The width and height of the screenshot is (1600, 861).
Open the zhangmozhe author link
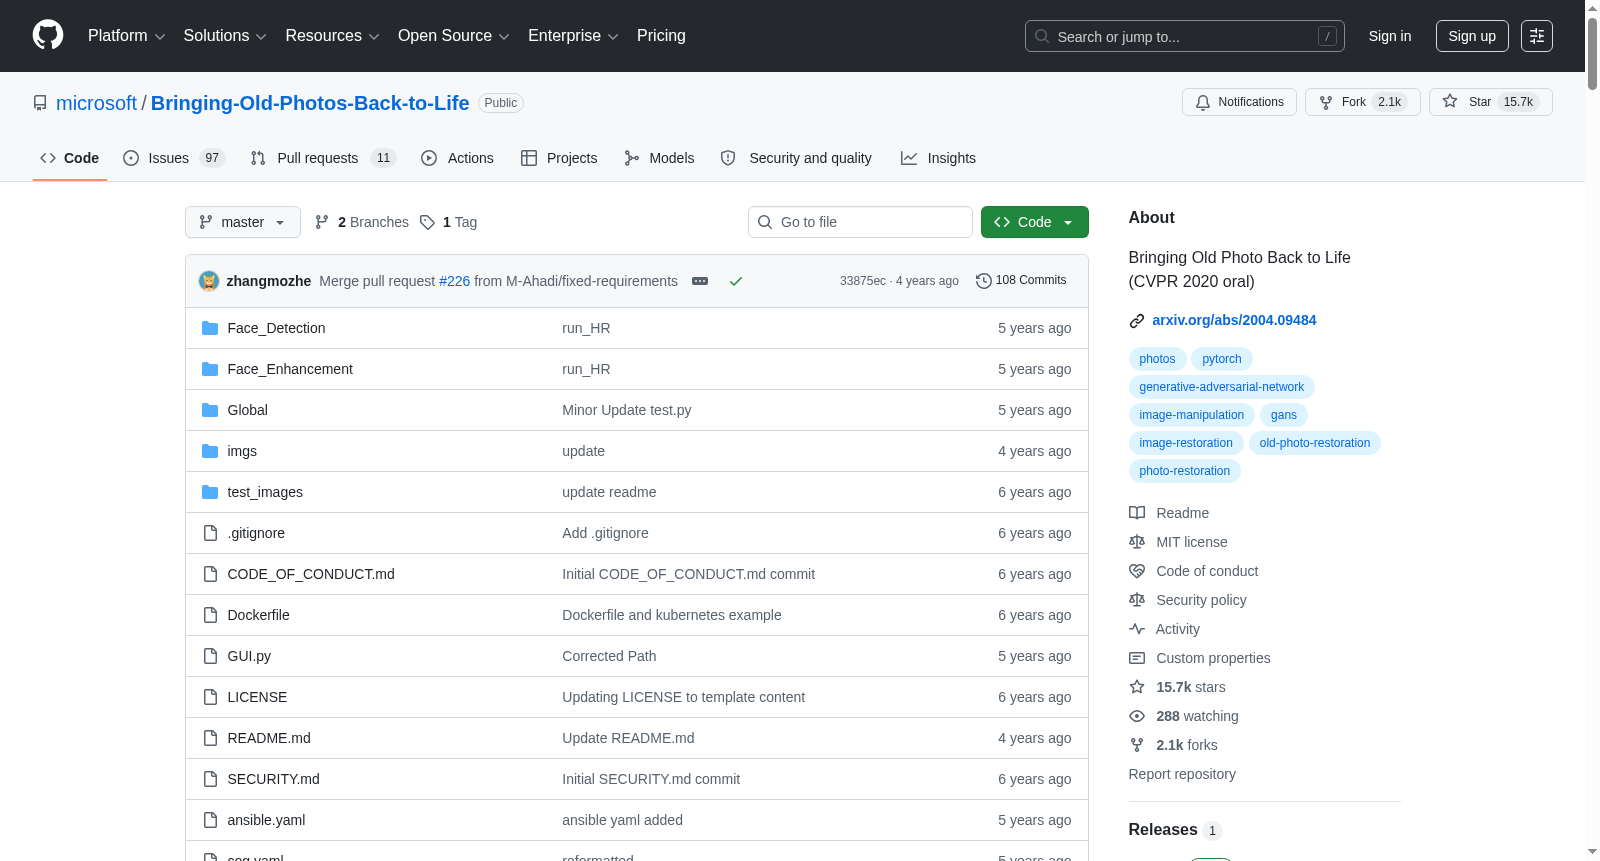[269, 281]
